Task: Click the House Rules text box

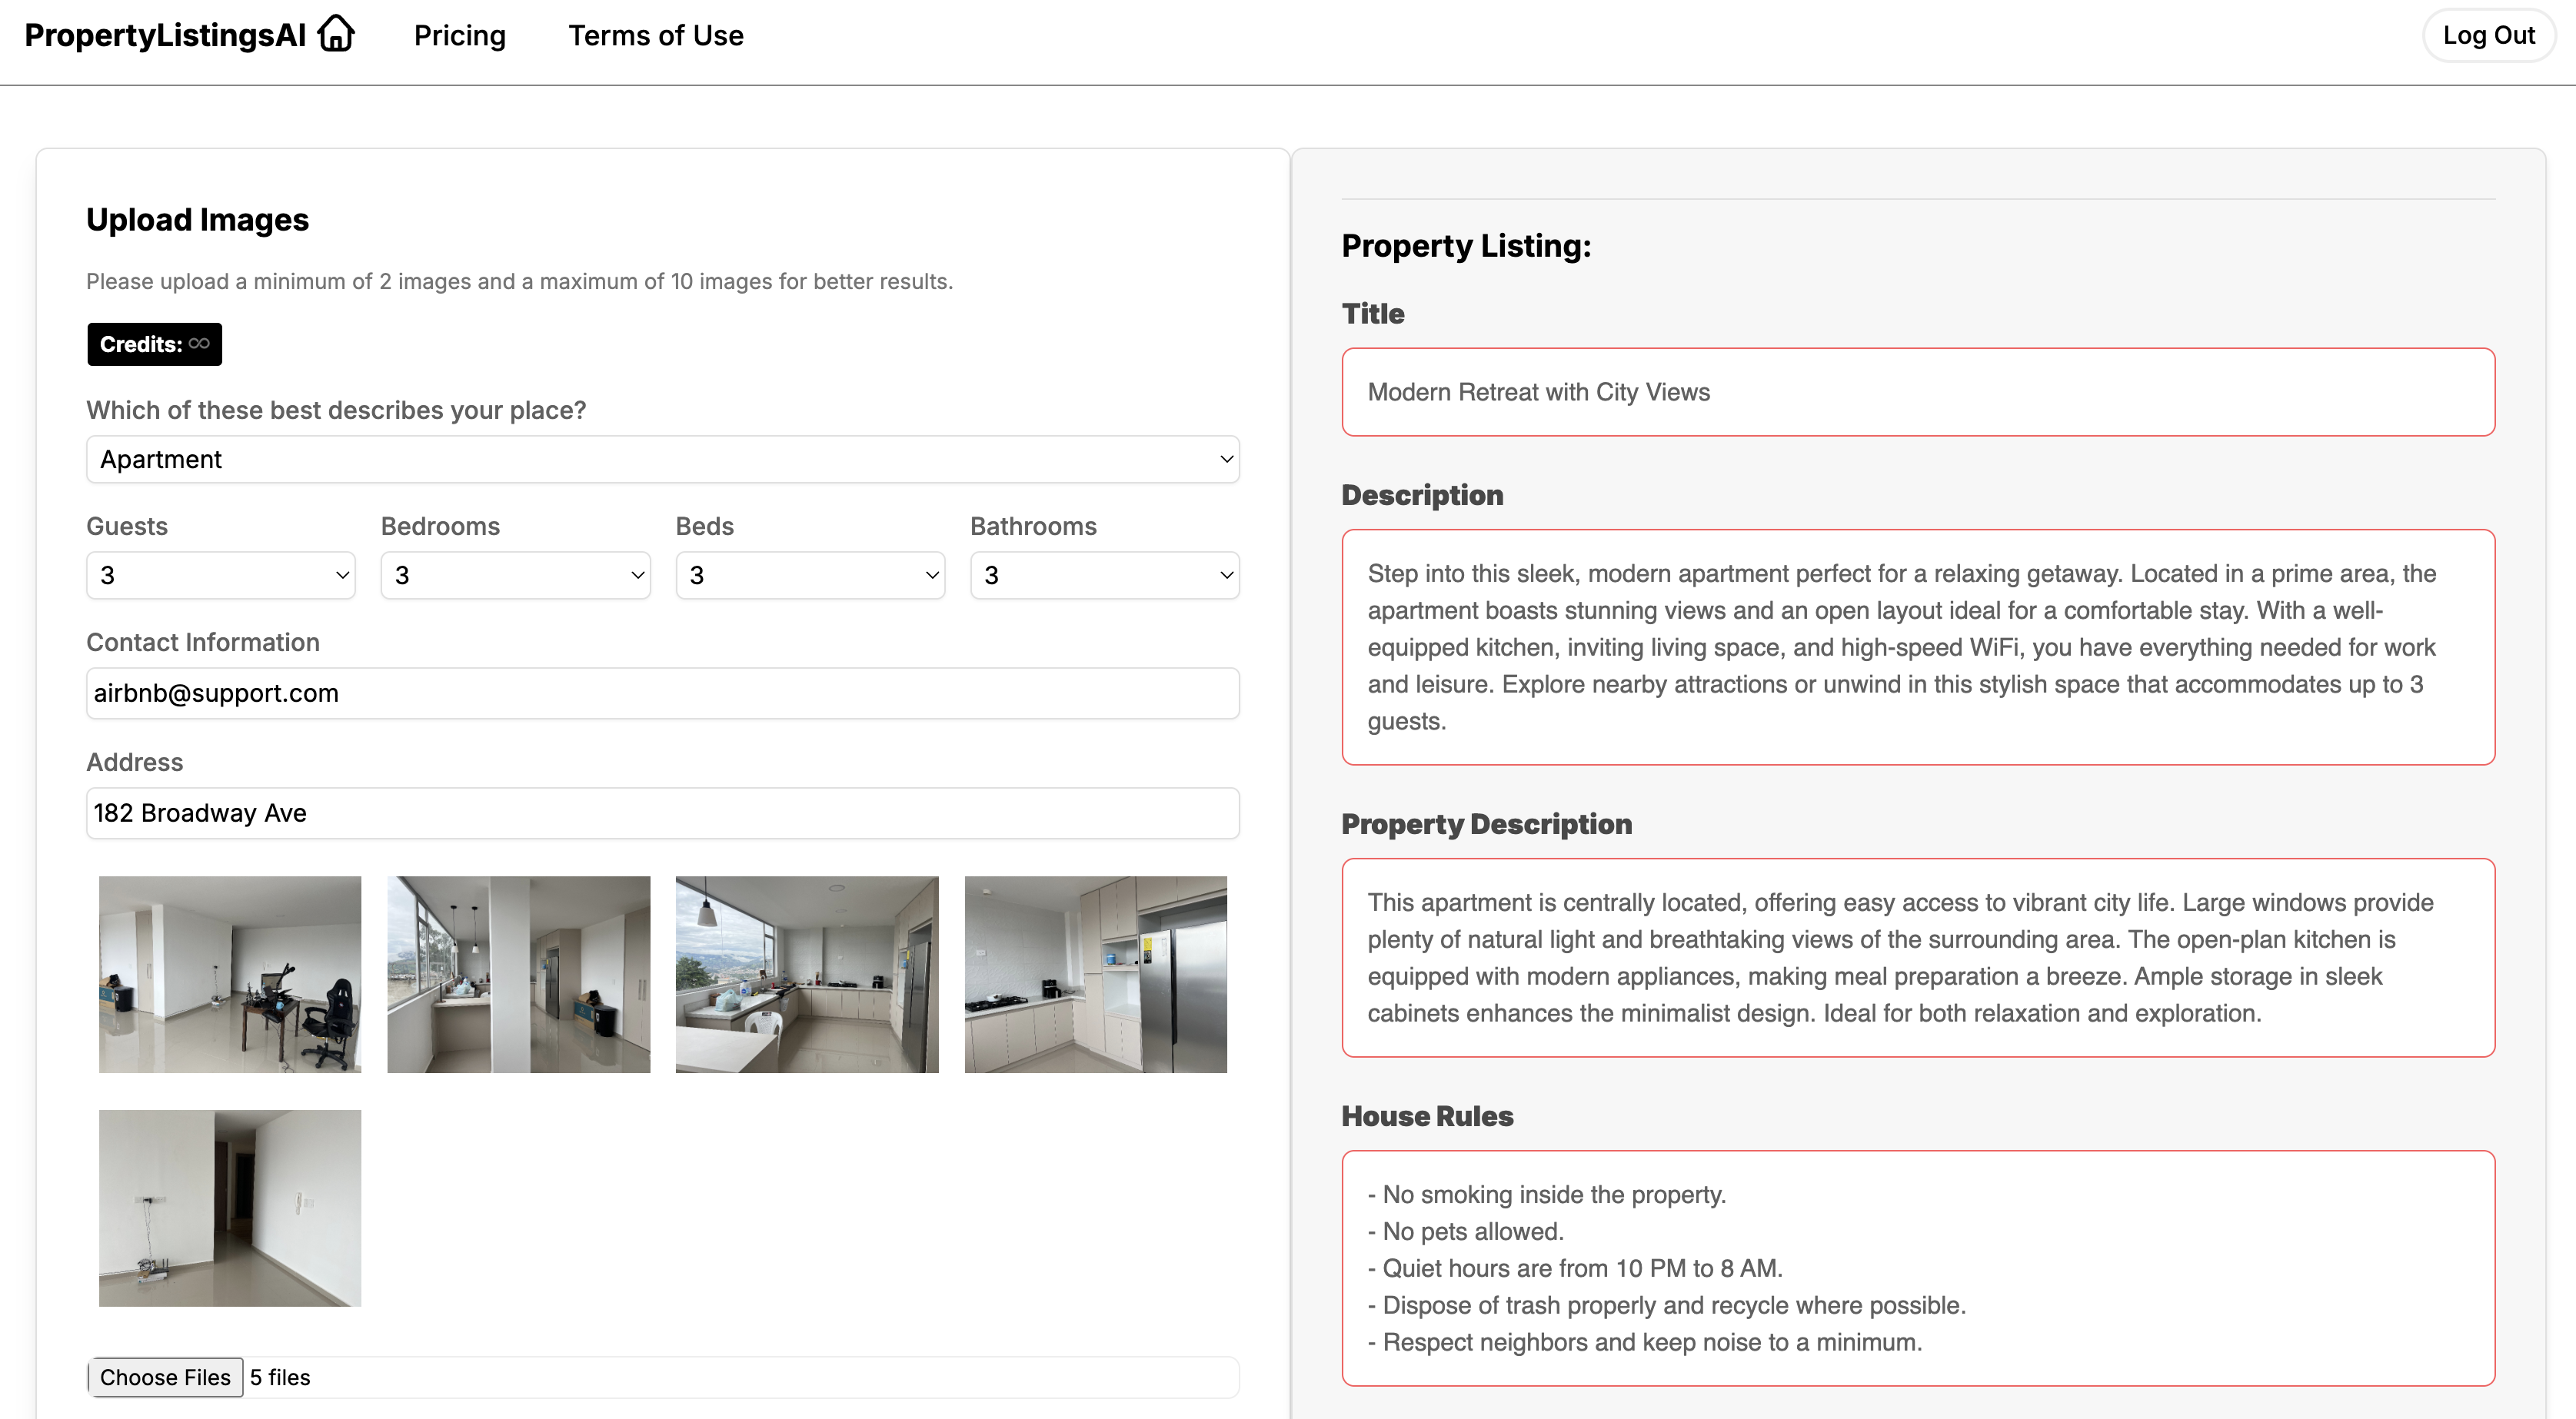Action: pyautogui.click(x=1917, y=1267)
